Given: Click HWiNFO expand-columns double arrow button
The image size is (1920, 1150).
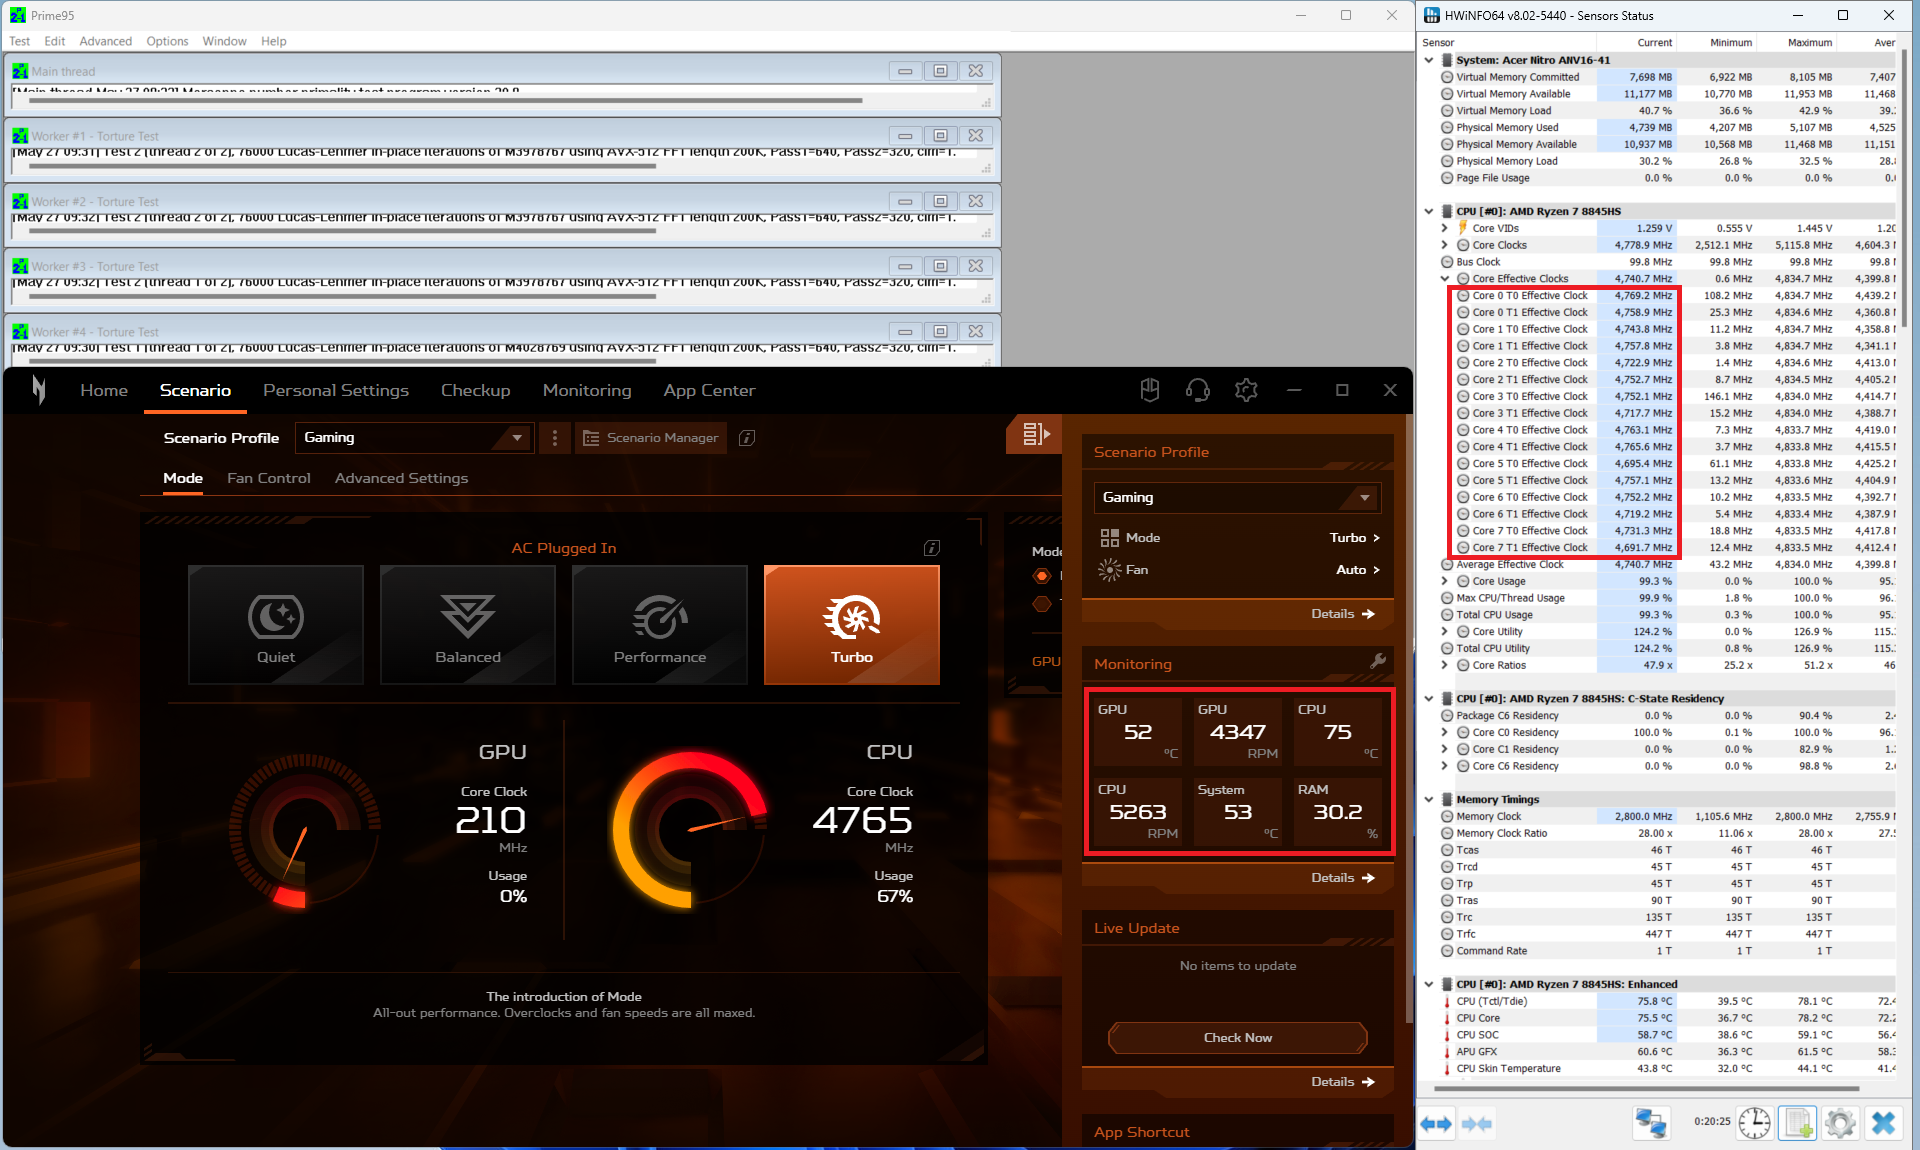Looking at the screenshot, I should 1436,1124.
